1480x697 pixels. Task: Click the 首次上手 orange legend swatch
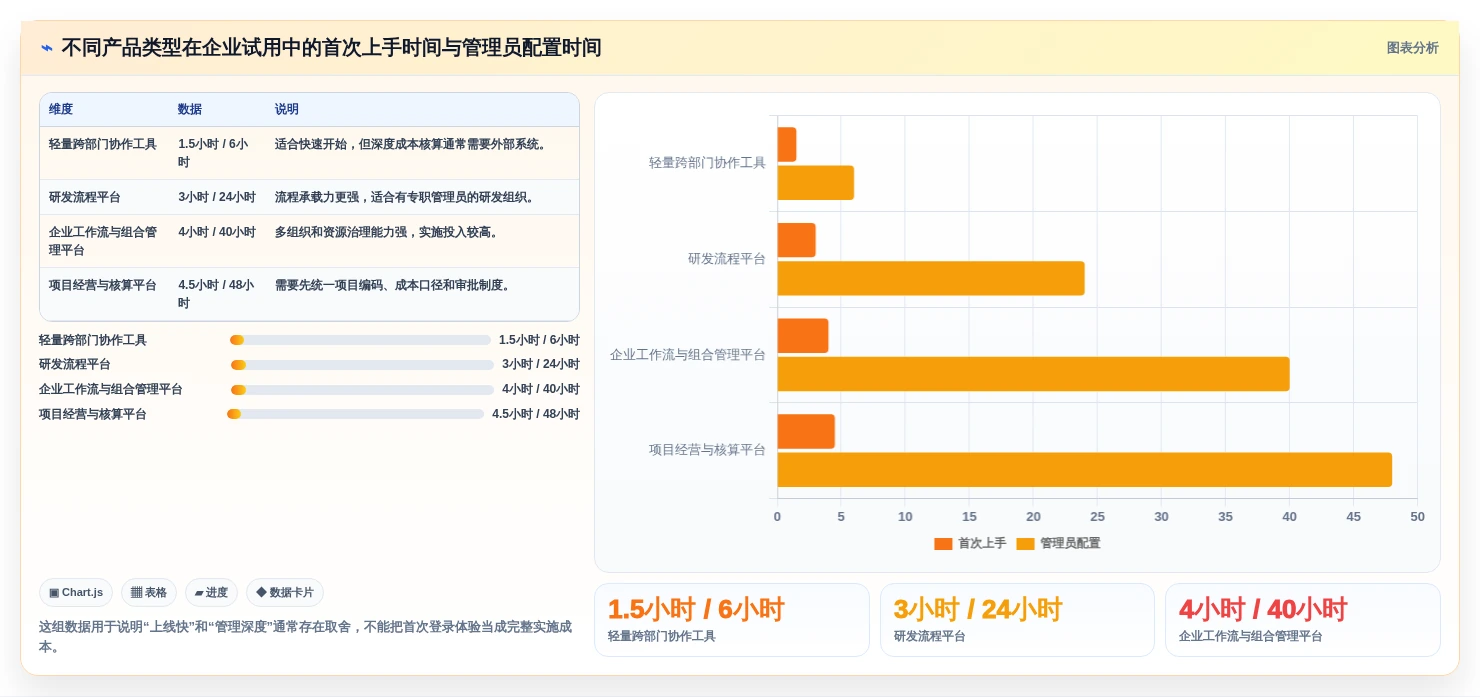943,544
